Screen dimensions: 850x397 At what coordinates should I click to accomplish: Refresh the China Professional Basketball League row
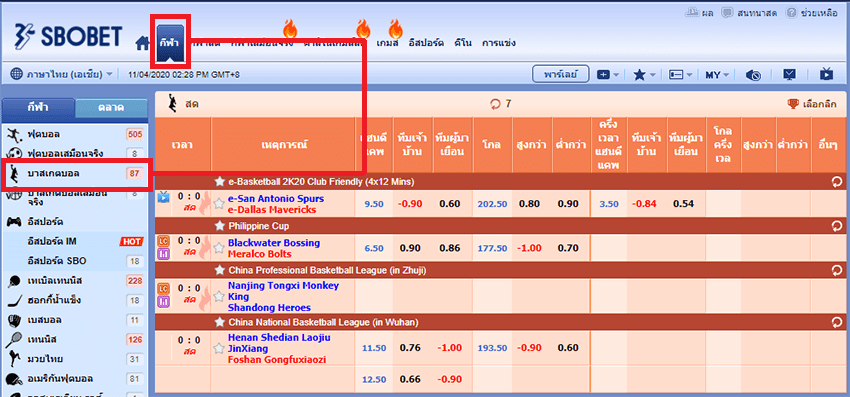tap(837, 270)
